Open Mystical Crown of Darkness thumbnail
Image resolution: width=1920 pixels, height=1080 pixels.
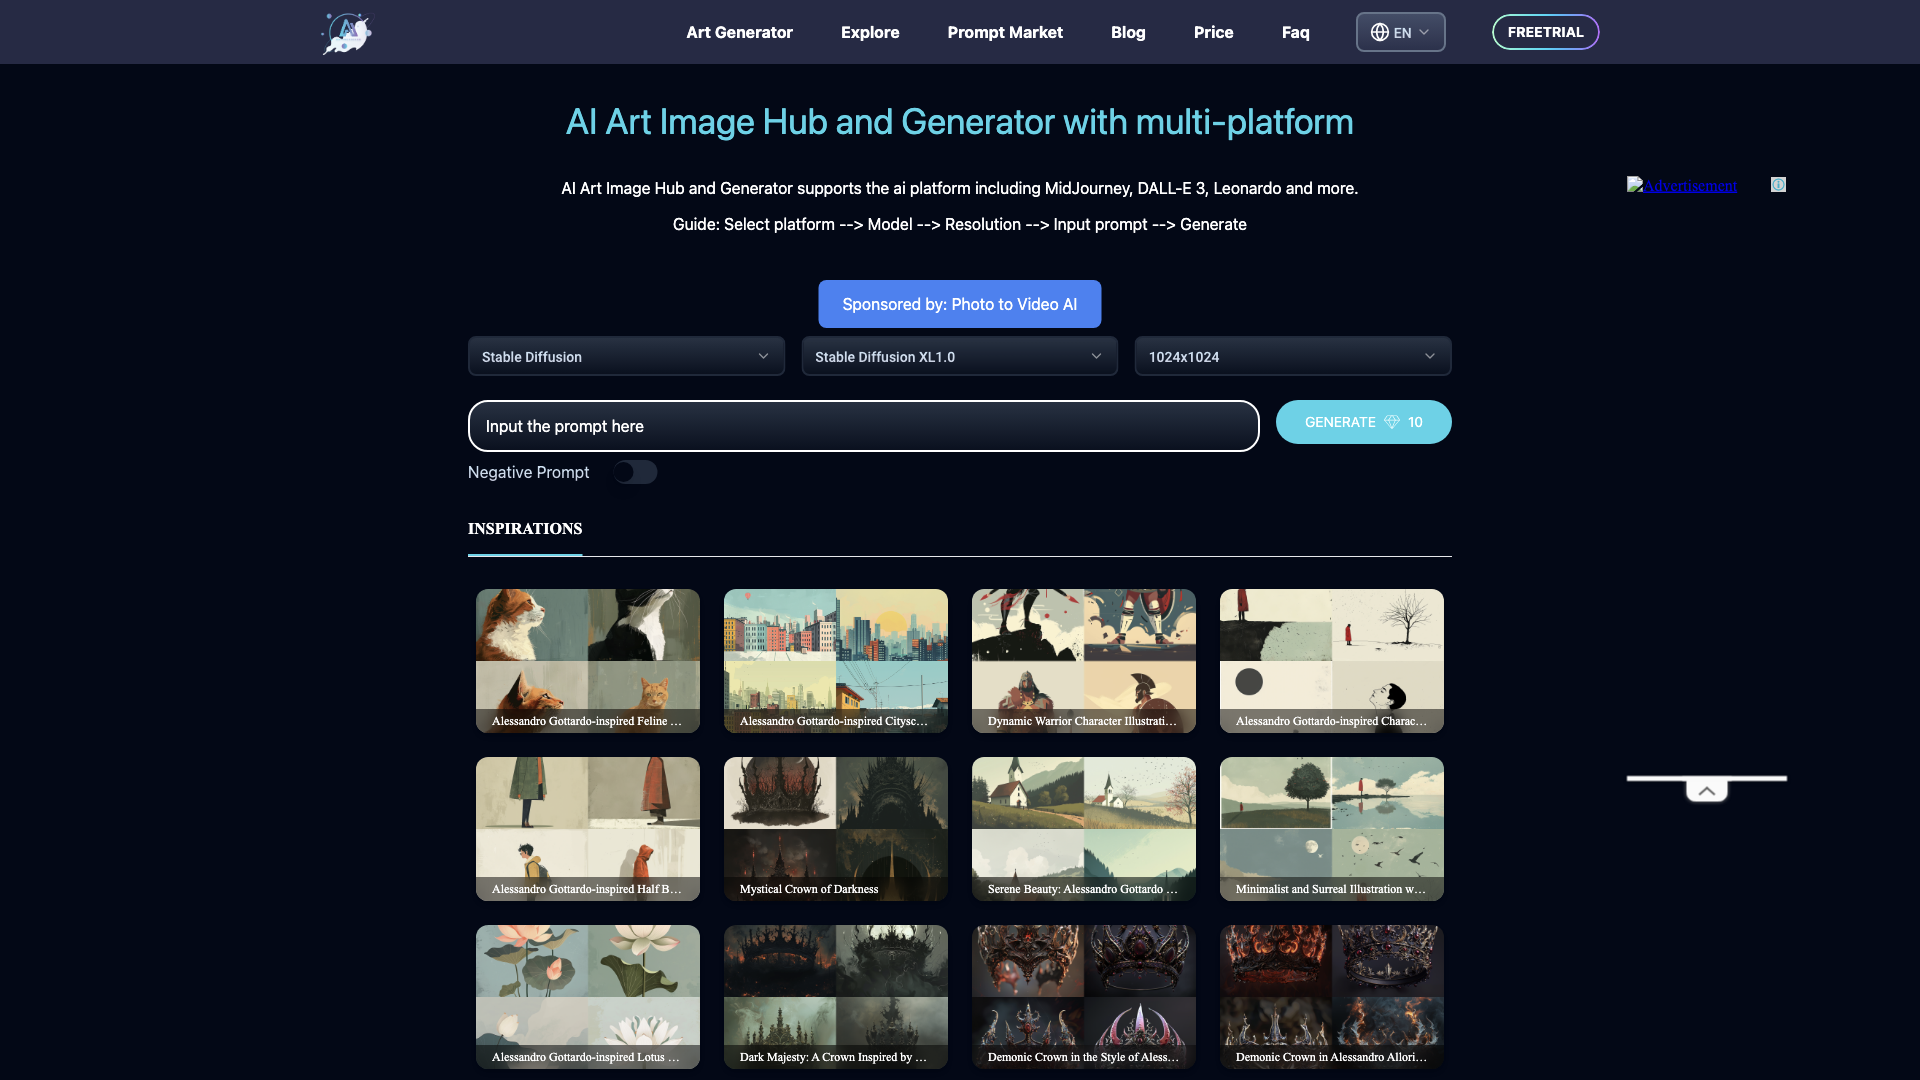[836, 829]
